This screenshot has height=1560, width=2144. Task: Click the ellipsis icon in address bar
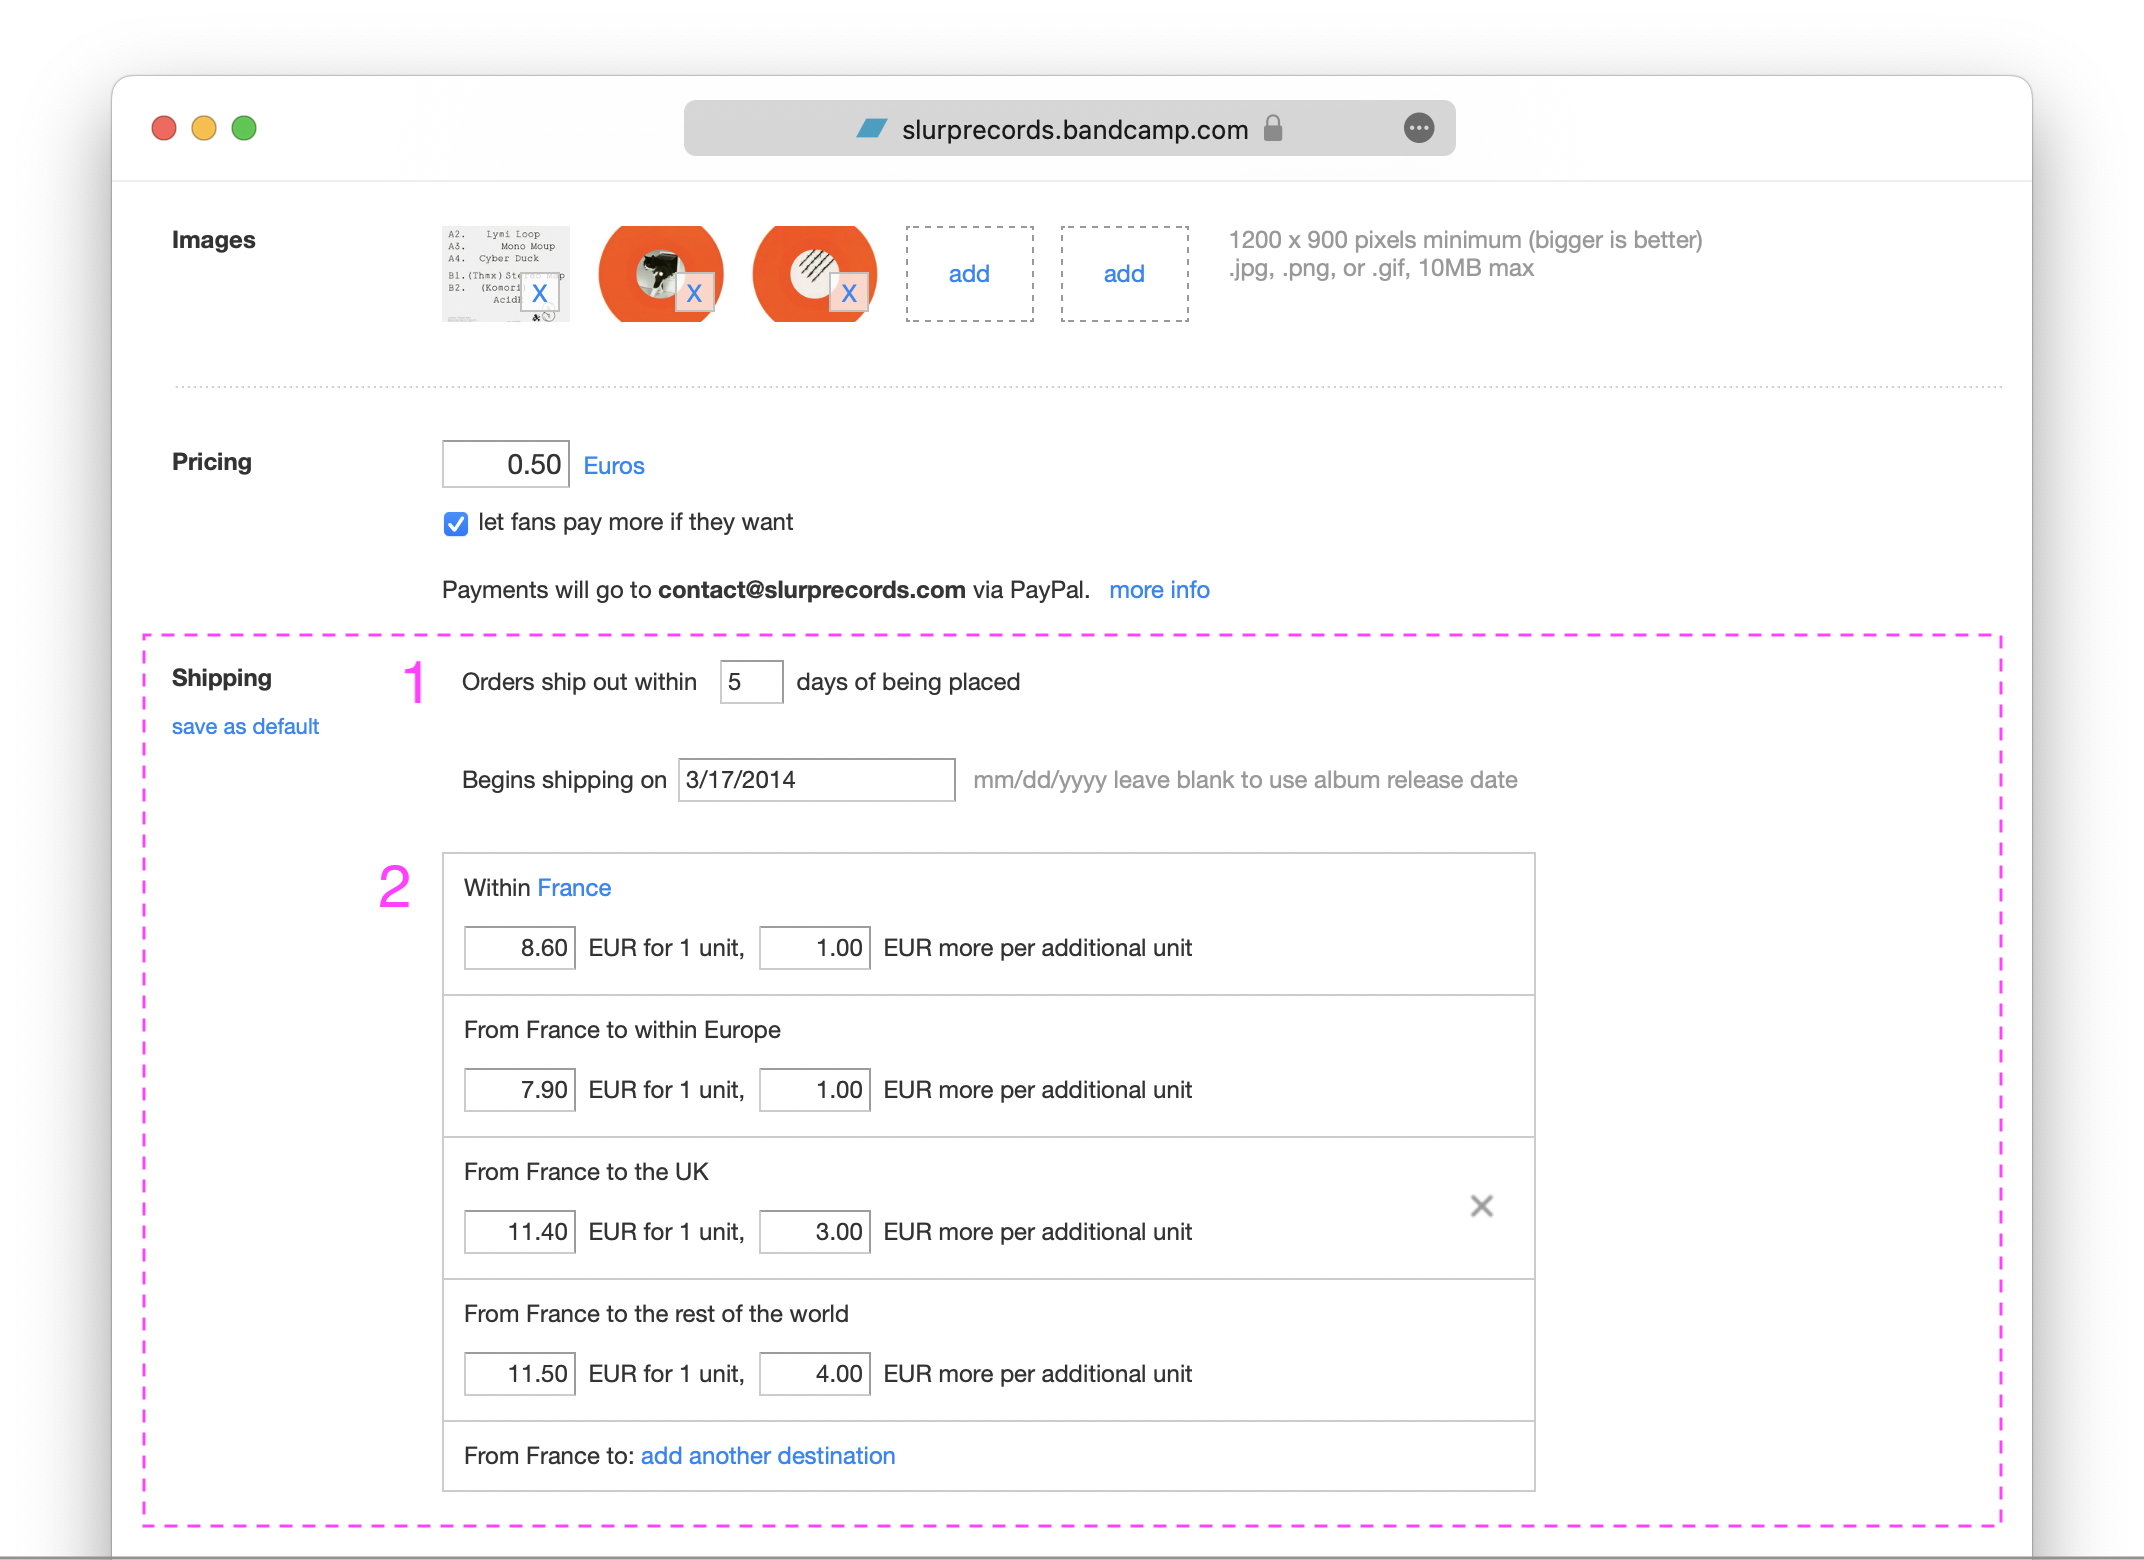pos(1418,128)
